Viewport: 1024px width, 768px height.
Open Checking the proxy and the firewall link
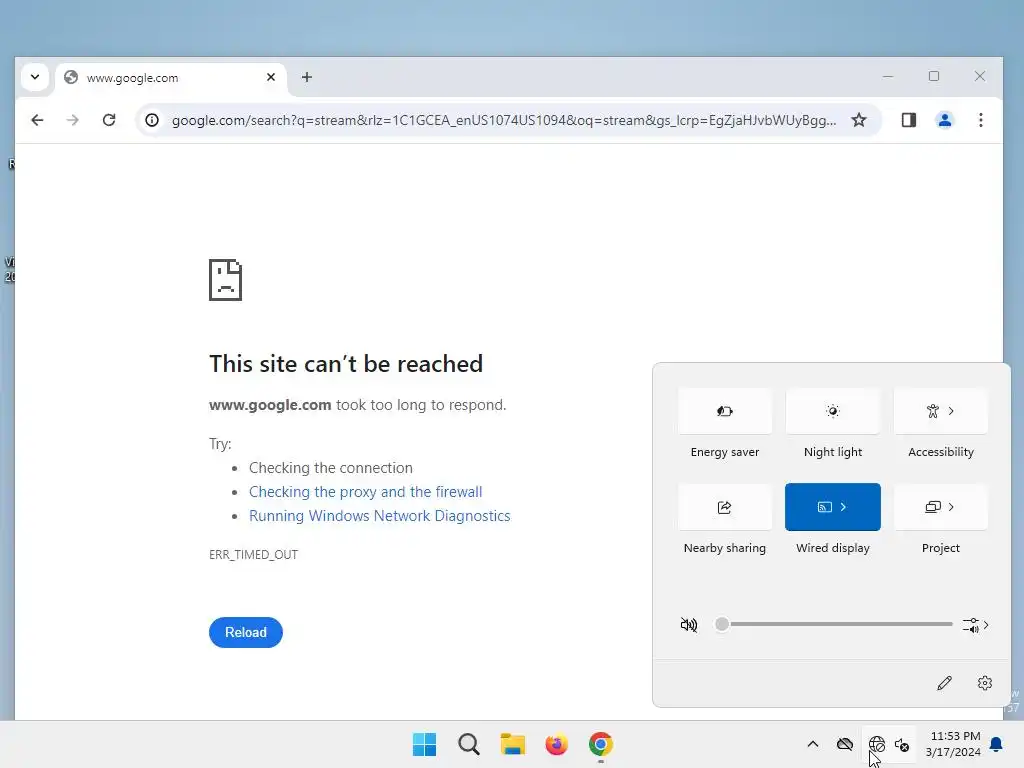point(366,492)
